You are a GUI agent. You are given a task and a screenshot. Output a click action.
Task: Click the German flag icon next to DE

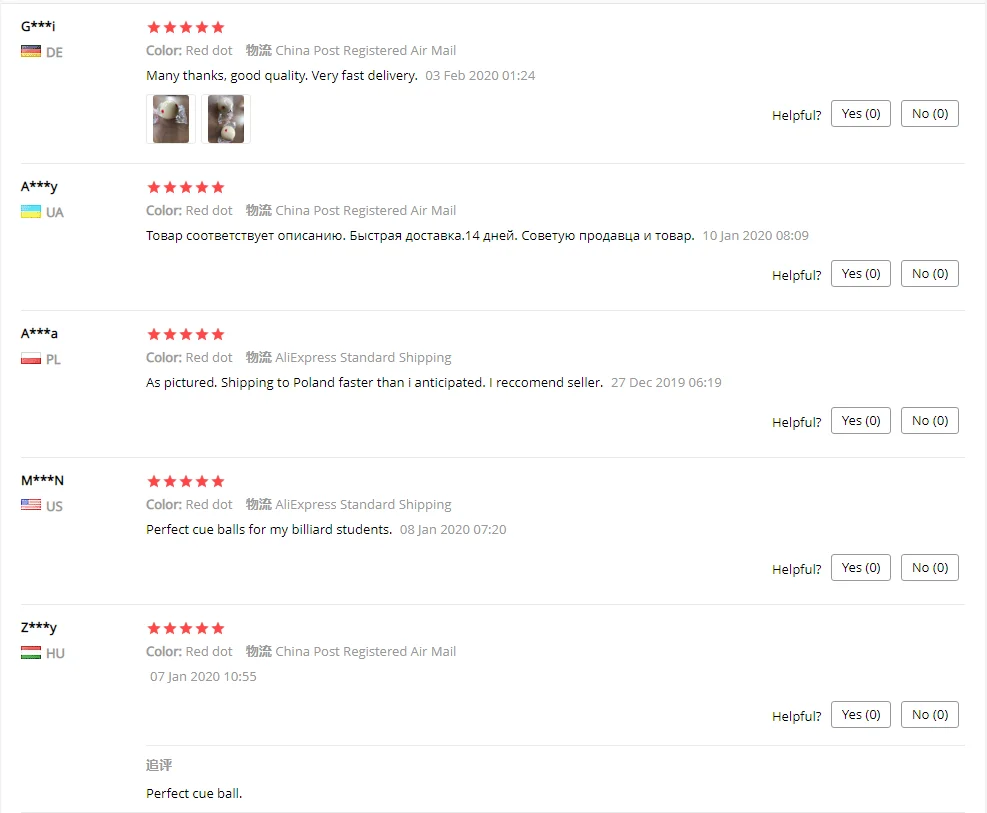coord(31,52)
